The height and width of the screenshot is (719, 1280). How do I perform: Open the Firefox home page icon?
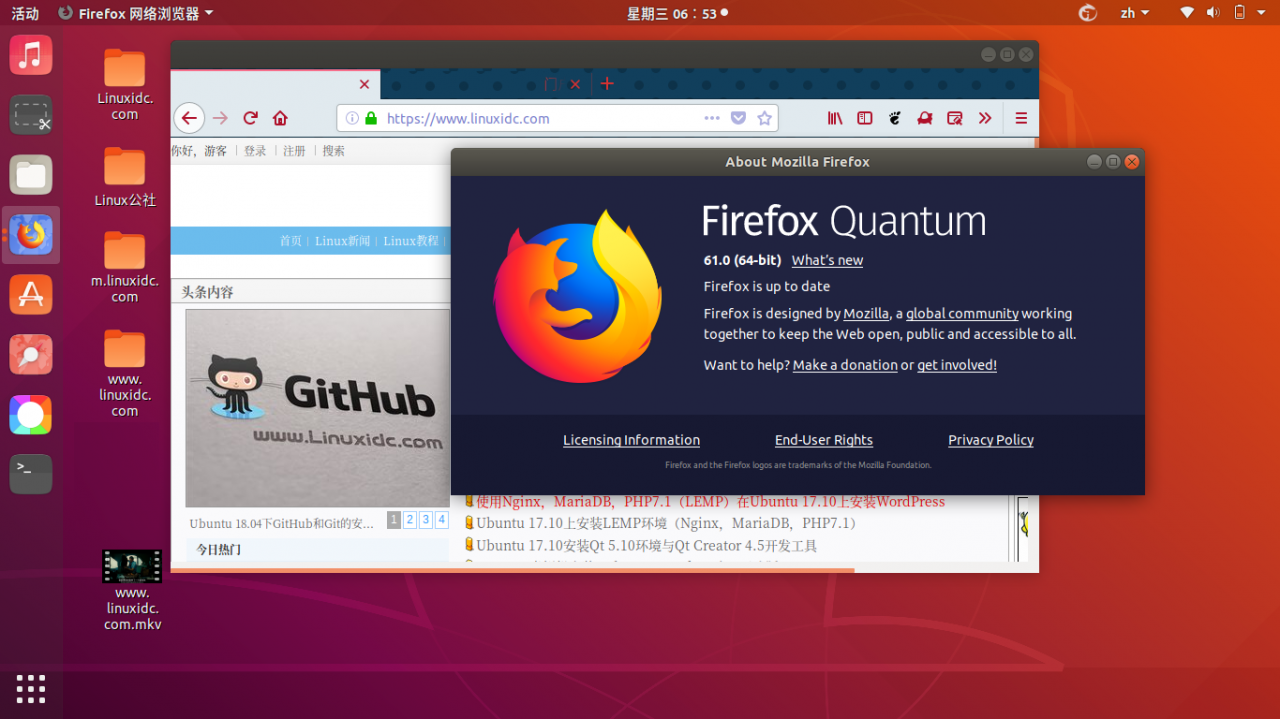click(280, 118)
